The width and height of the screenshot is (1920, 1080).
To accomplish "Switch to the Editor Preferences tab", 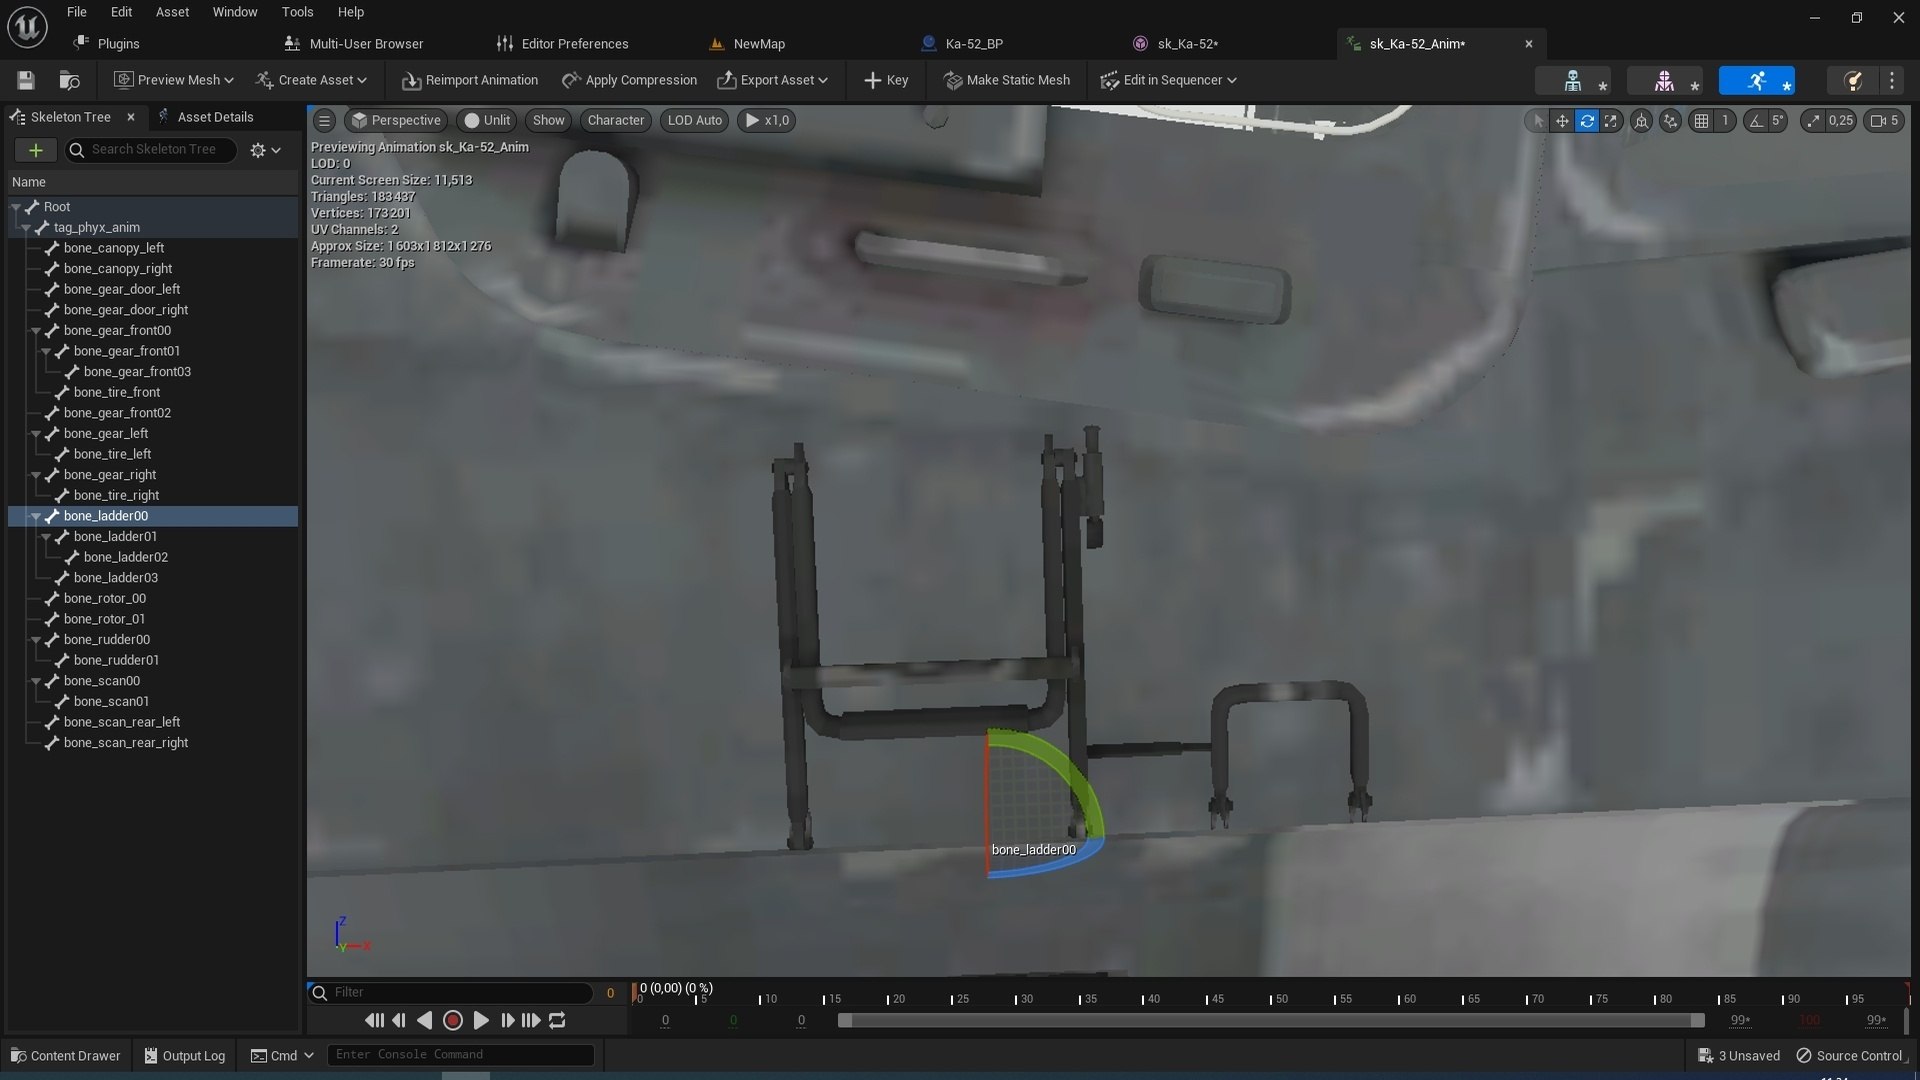I will 574,44.
